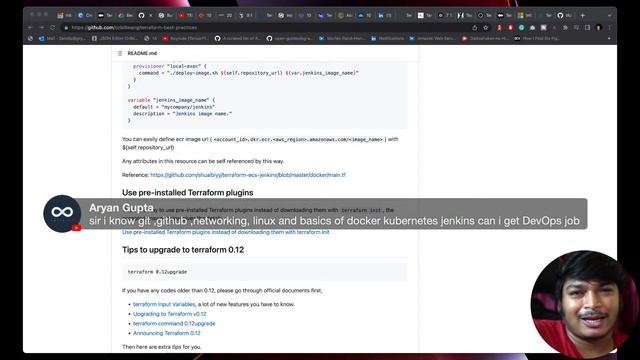Open a new tab with the plus button
The image size is (640, 360).
click(583, 16)
